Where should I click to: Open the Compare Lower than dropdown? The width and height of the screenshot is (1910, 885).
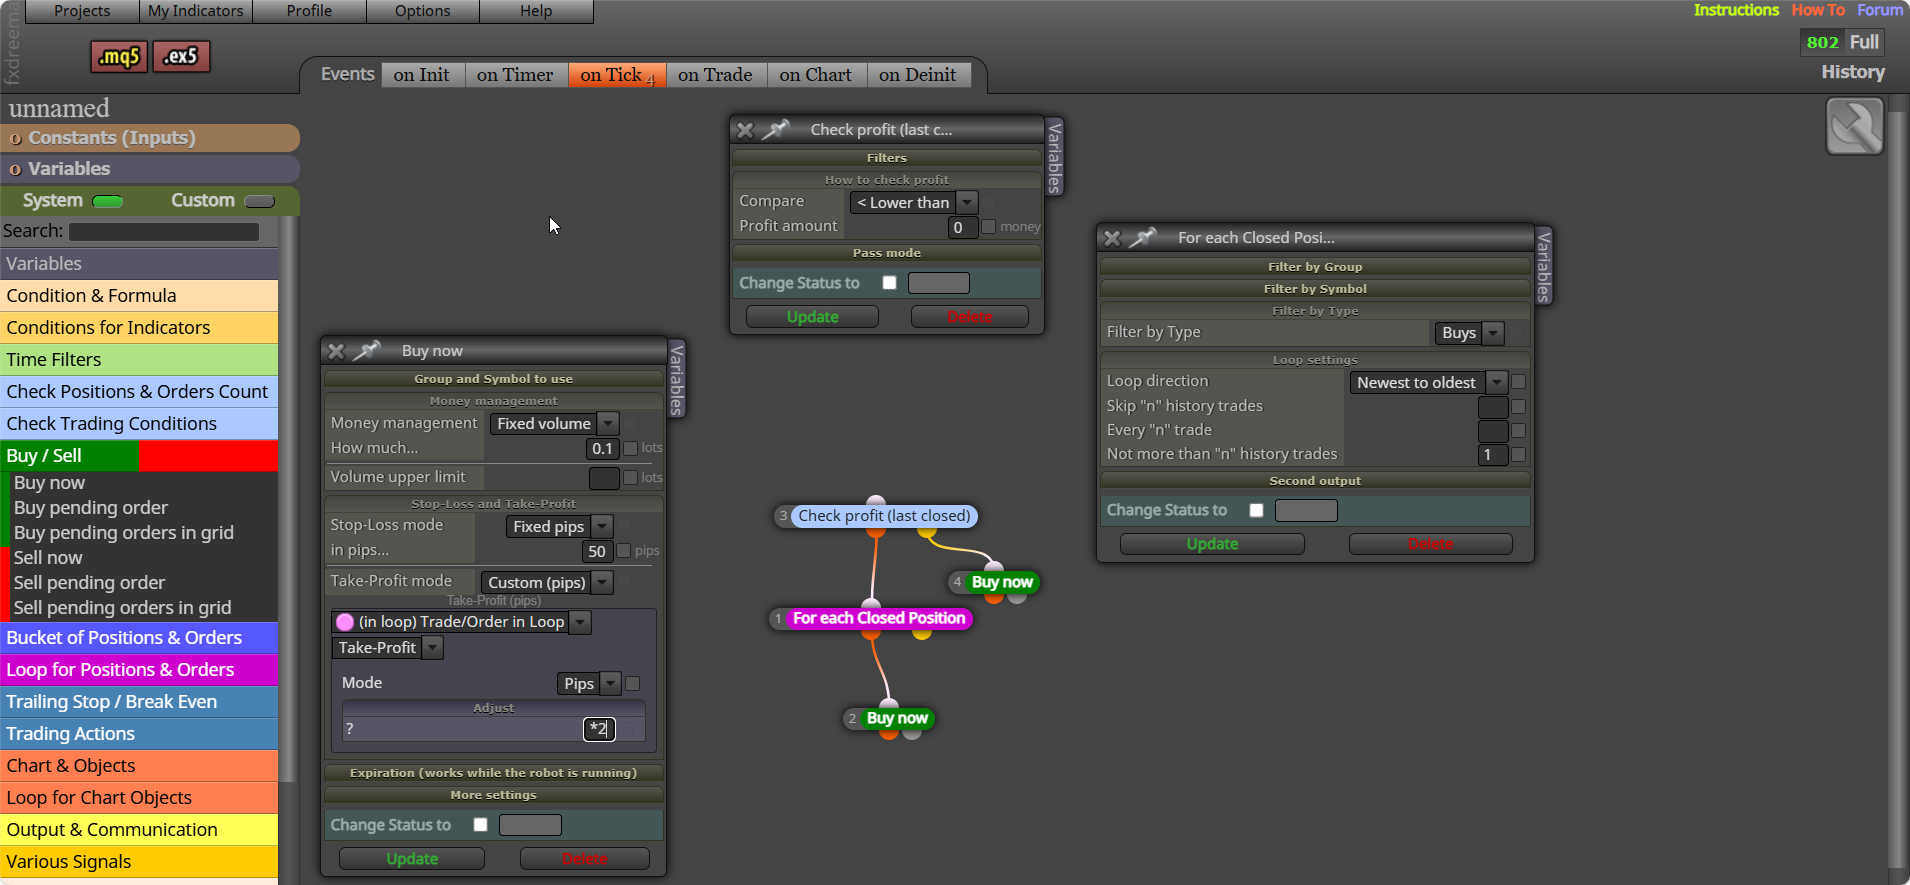(913, 202)
